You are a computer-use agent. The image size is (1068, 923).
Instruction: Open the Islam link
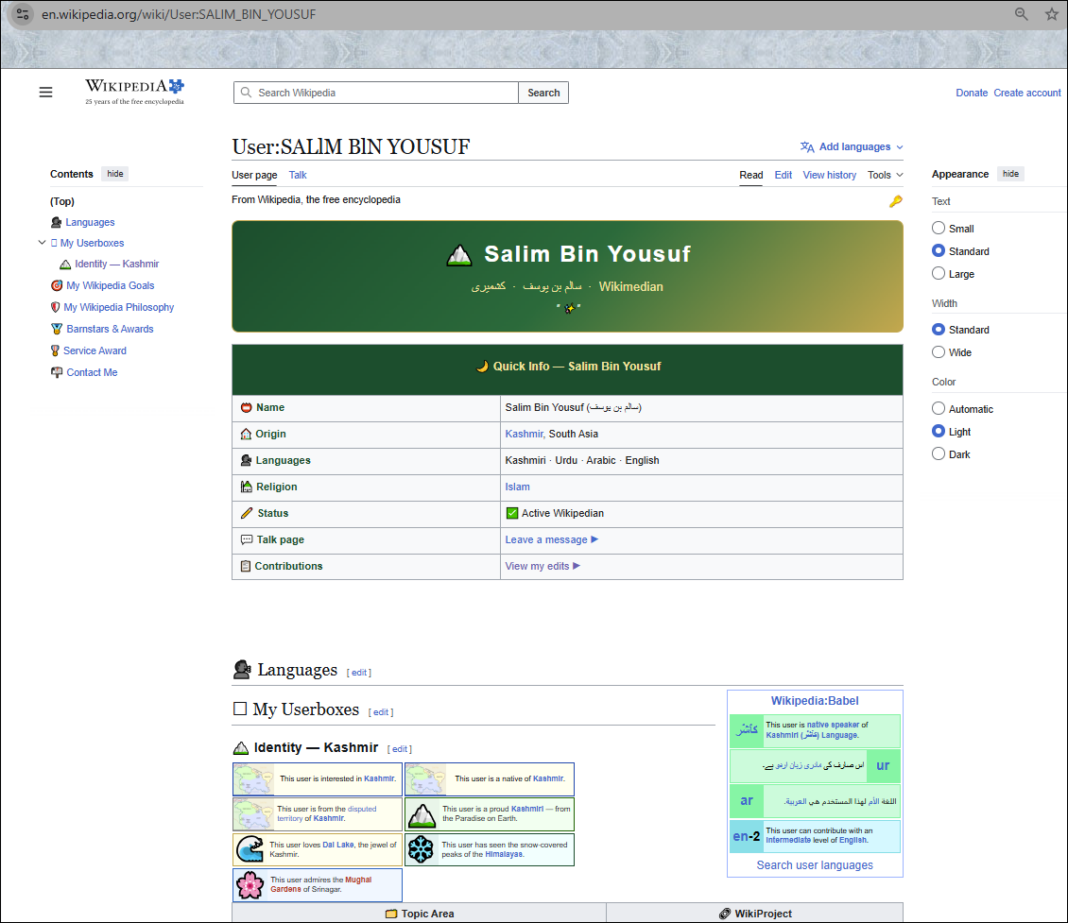tap(517, 486)
